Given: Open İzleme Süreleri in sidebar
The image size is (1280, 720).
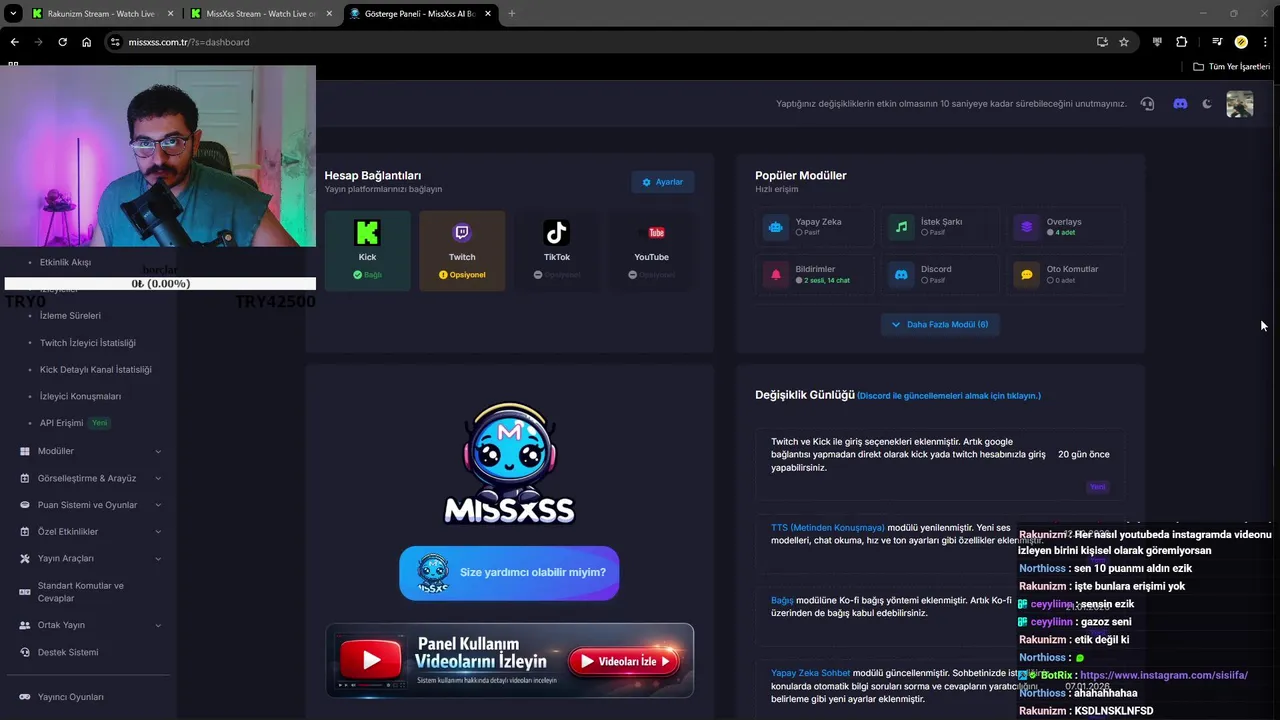Looking at the screenshot, I should (x=70, y=316).
